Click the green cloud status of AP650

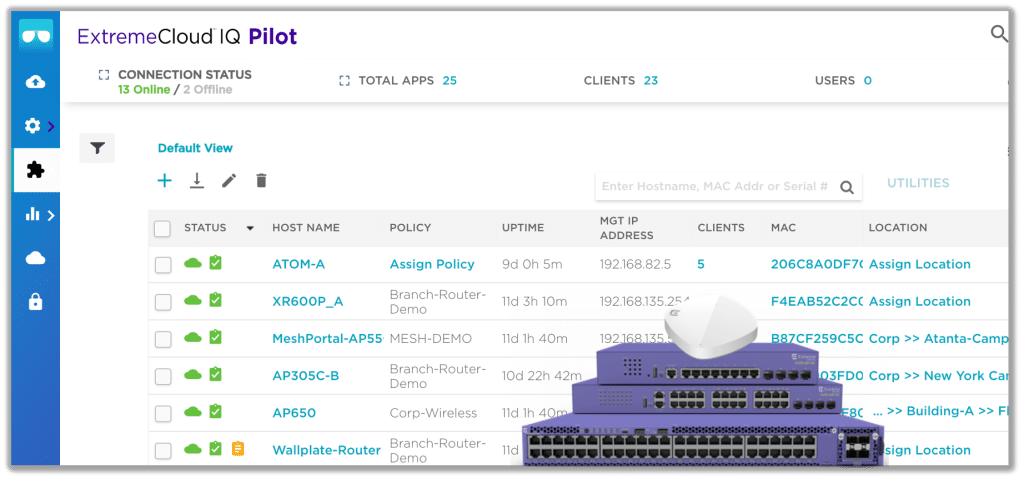coord(193,412)
